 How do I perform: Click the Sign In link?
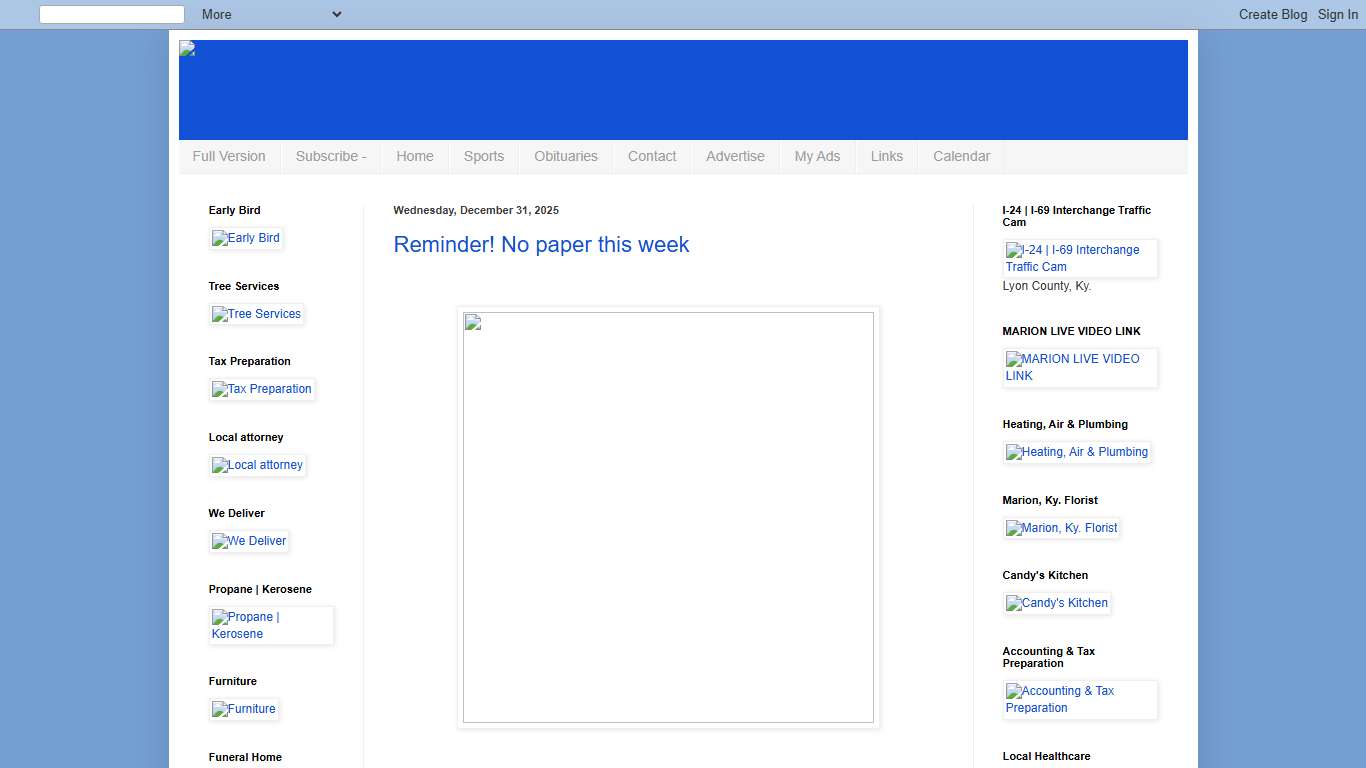tap(1337, 14)
